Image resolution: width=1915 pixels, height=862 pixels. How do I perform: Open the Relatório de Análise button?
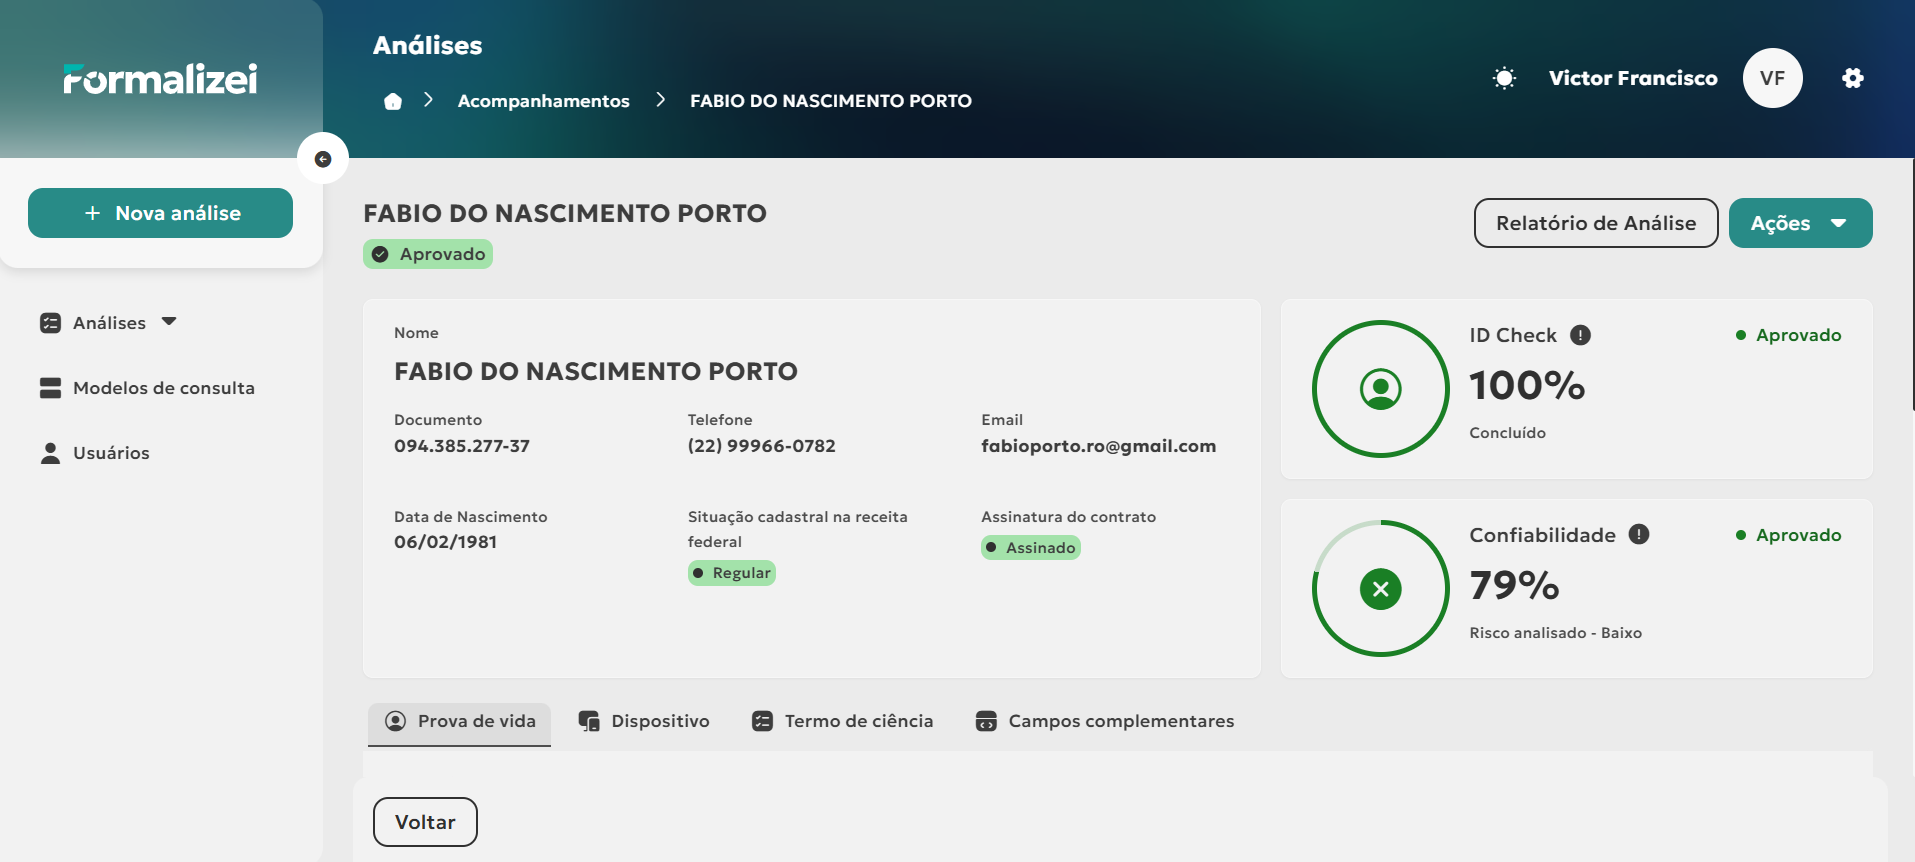click(1596, 223)
